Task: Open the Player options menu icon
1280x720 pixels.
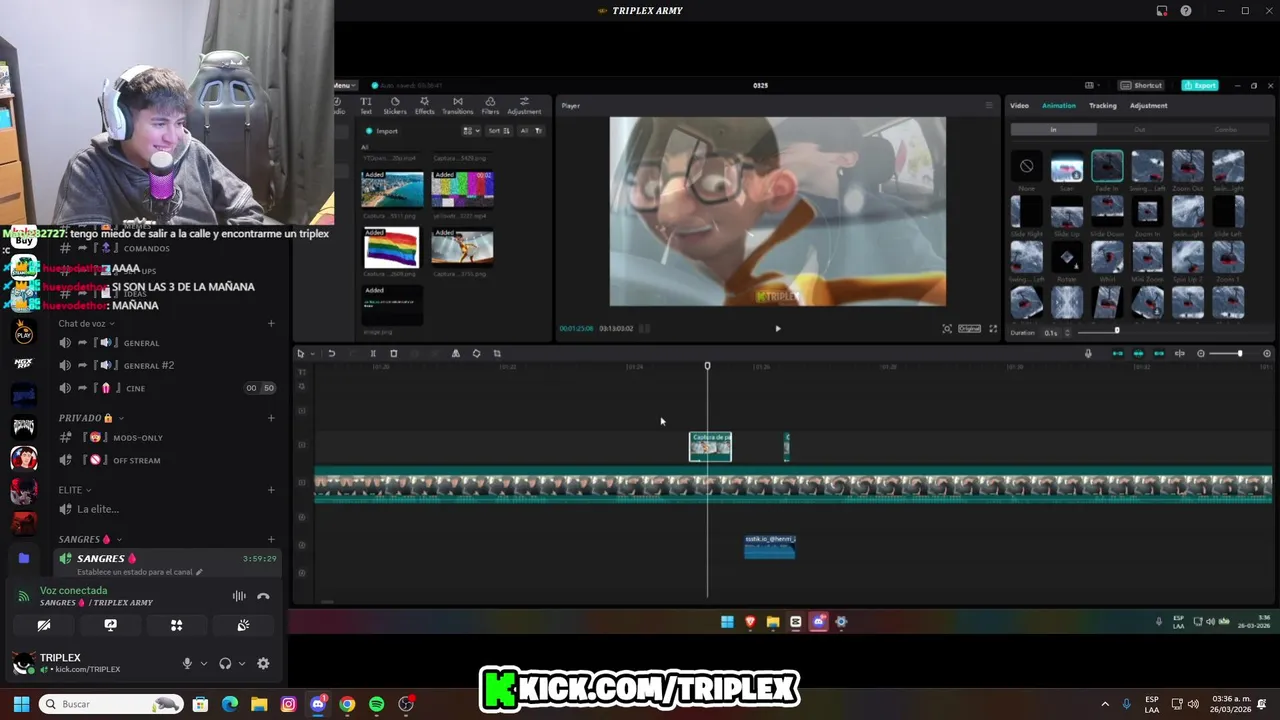Action: point(989,105)
